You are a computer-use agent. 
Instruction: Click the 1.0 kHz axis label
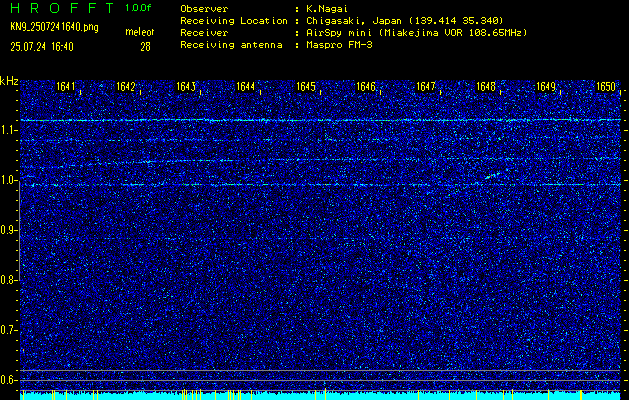pos(8,180)
